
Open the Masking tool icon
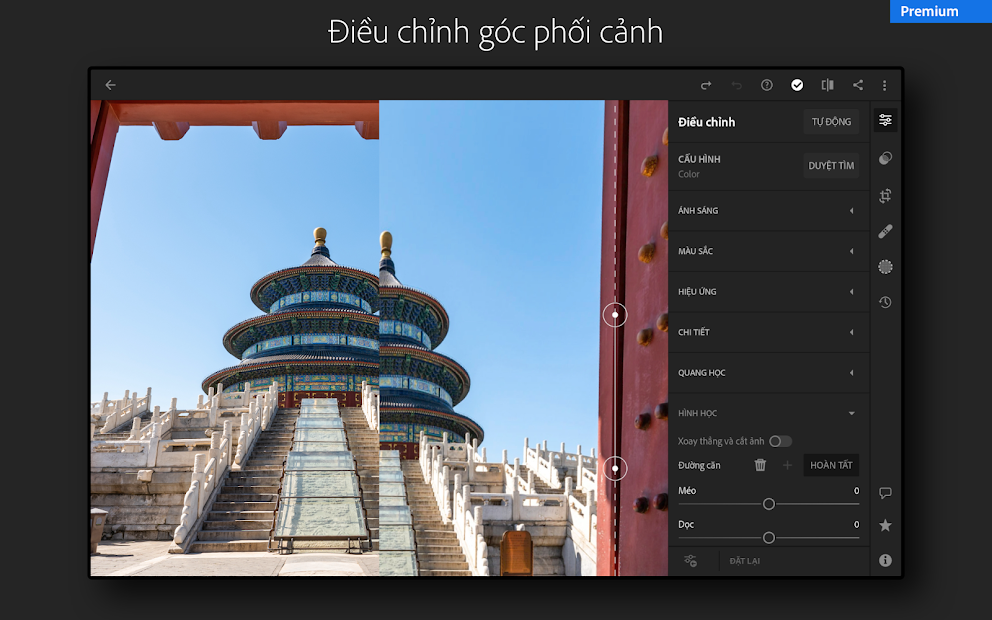point(885,266)
